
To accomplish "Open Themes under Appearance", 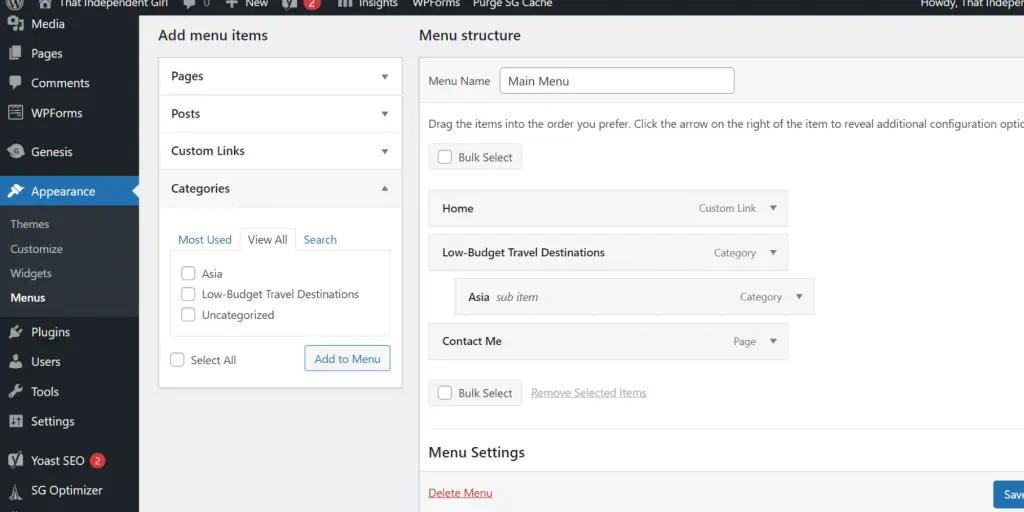I will click(x=29, y=224).
